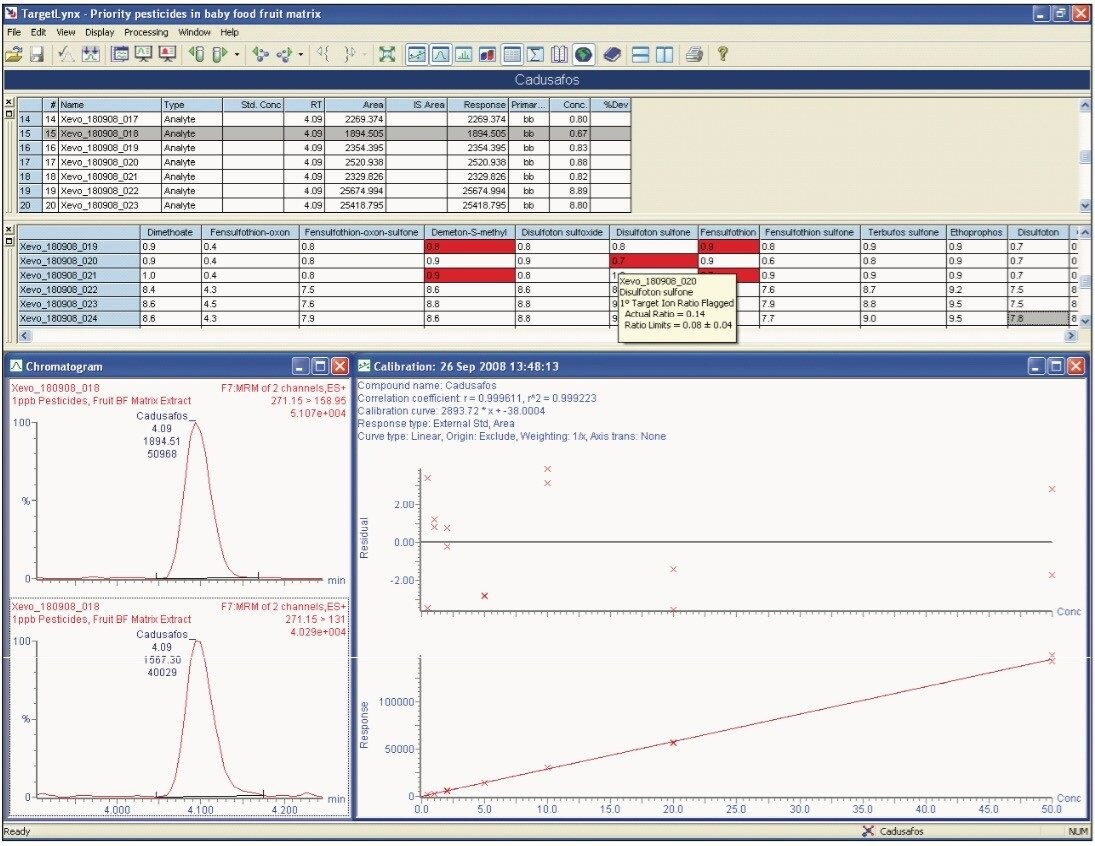Click the Conc. column header

(574, 104)
